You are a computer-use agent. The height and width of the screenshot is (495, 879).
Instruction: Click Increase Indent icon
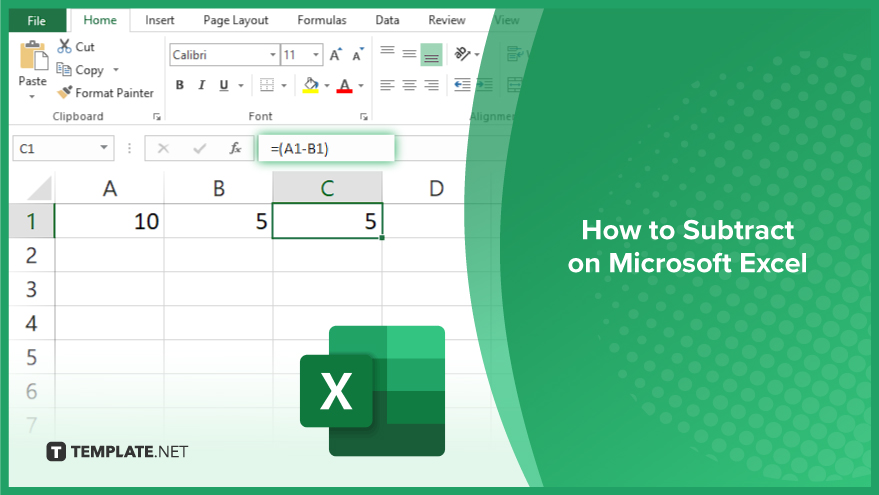pos(484,85)
